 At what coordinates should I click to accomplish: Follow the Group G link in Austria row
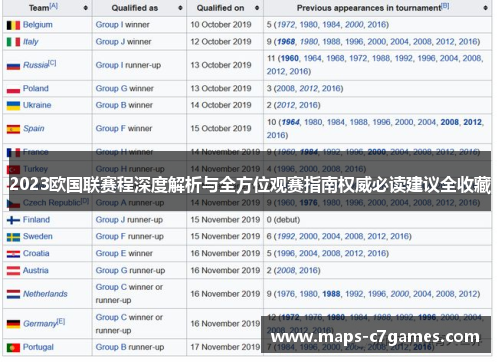[112, 271]
